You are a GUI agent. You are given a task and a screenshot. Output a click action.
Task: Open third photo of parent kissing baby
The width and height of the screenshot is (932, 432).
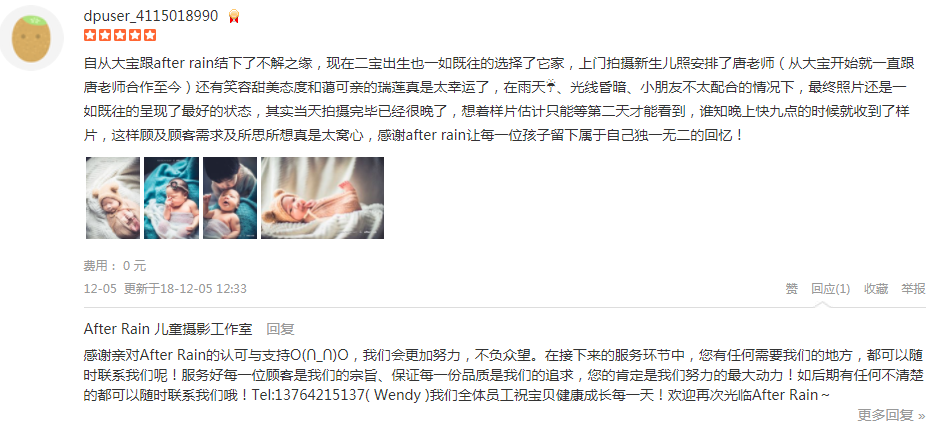click(x=230, y=198)
